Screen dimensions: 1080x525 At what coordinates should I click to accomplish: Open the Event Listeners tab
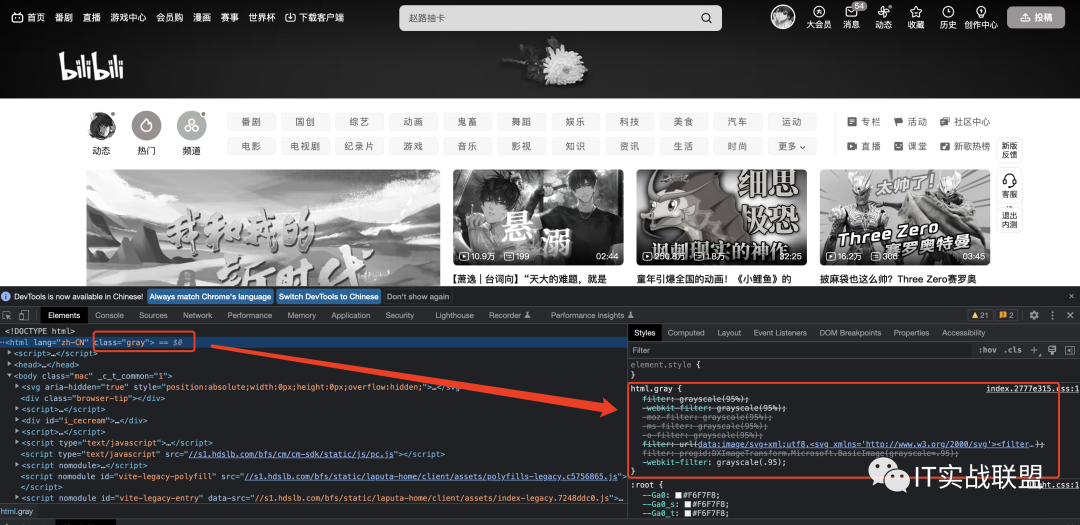(780, 333)
